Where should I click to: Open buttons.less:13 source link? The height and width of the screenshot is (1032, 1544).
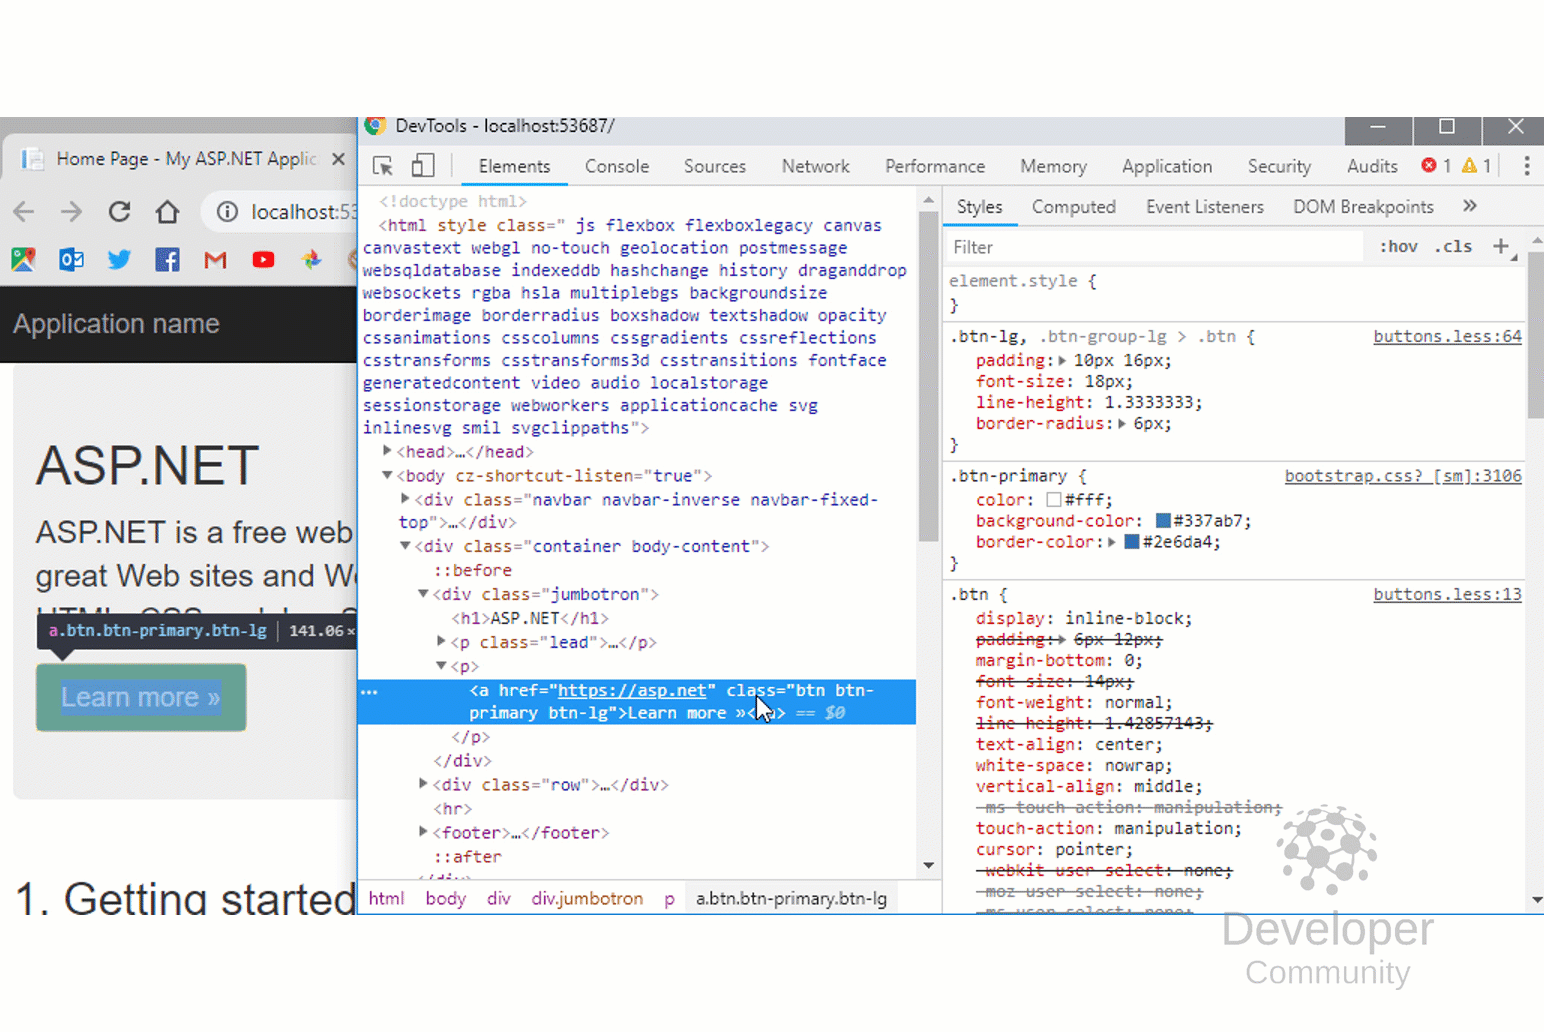point(1447,594)
